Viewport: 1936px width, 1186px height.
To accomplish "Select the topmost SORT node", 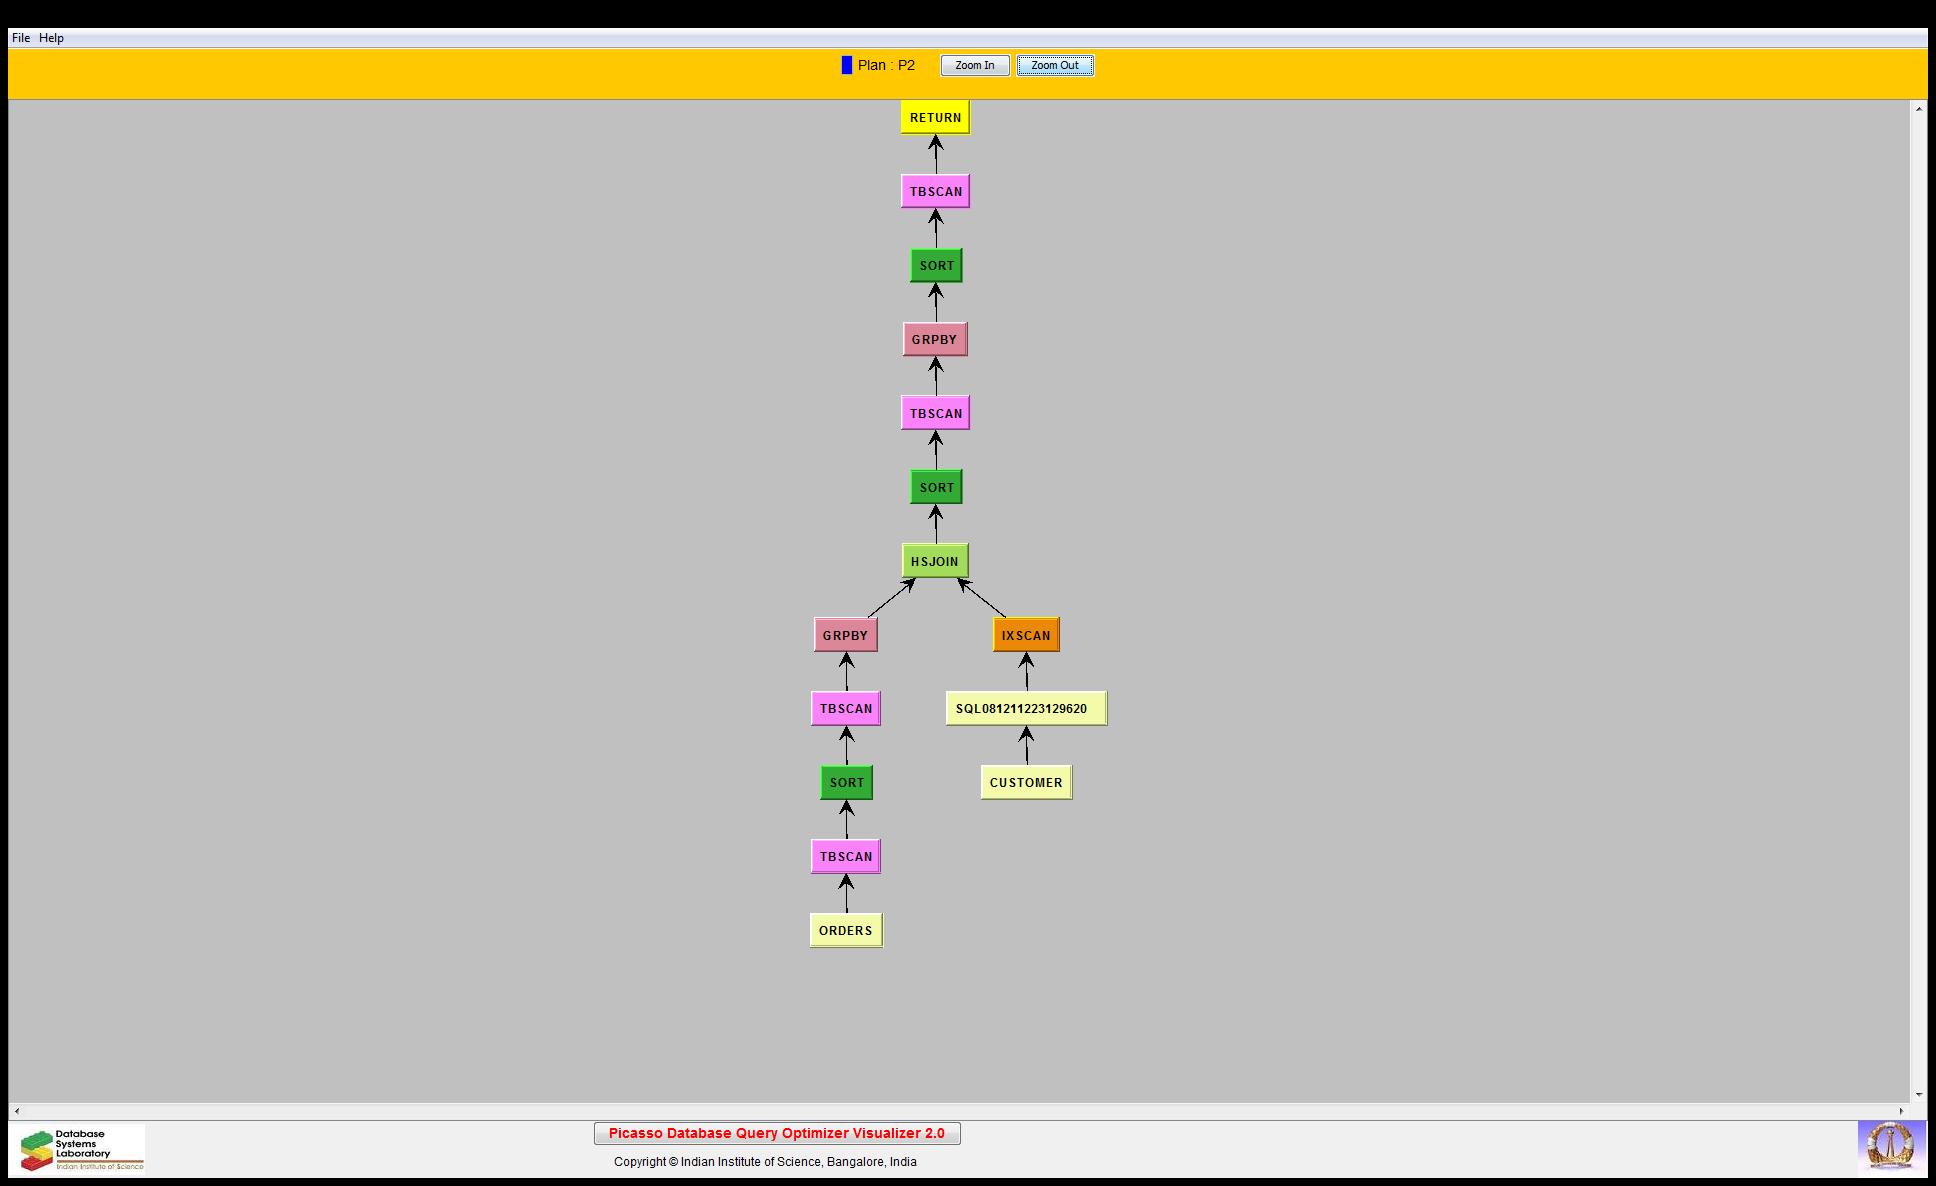I will coord(936,265).
